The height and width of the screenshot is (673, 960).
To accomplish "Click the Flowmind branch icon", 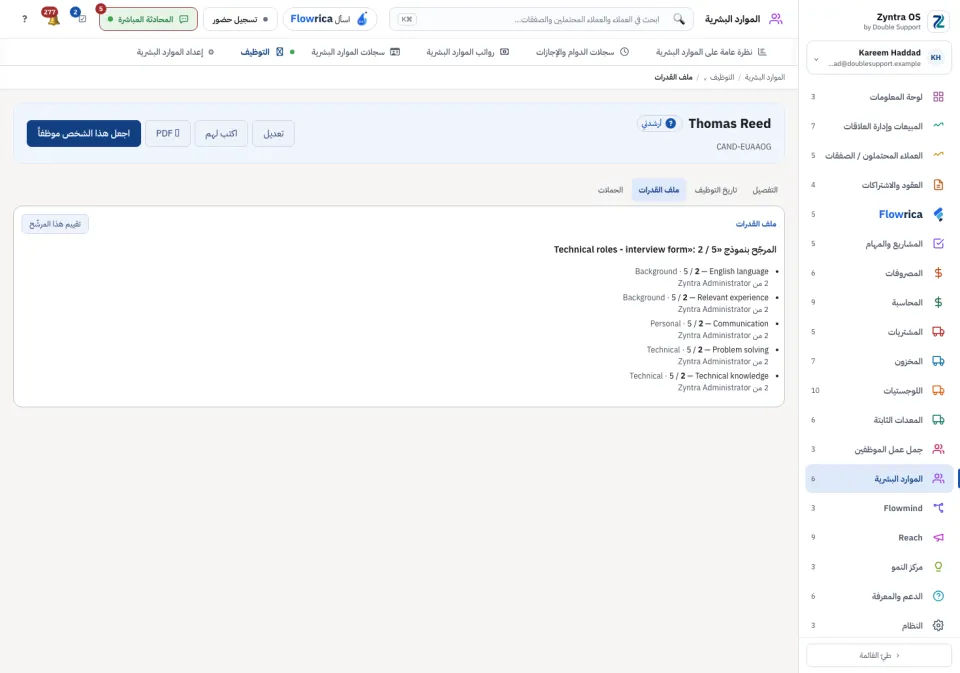I will (x=938, y=508).
